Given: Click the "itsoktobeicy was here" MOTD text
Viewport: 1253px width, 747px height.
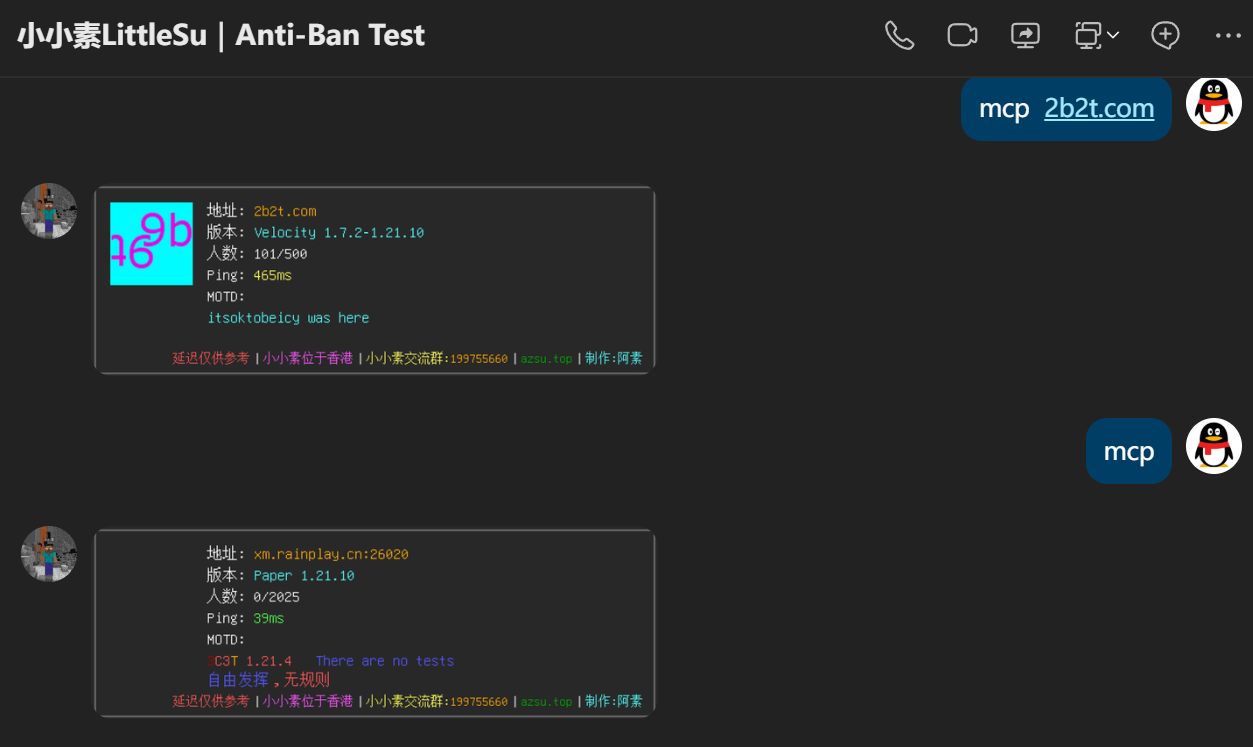Looking at the screenshot, I should tap(288, 318).
